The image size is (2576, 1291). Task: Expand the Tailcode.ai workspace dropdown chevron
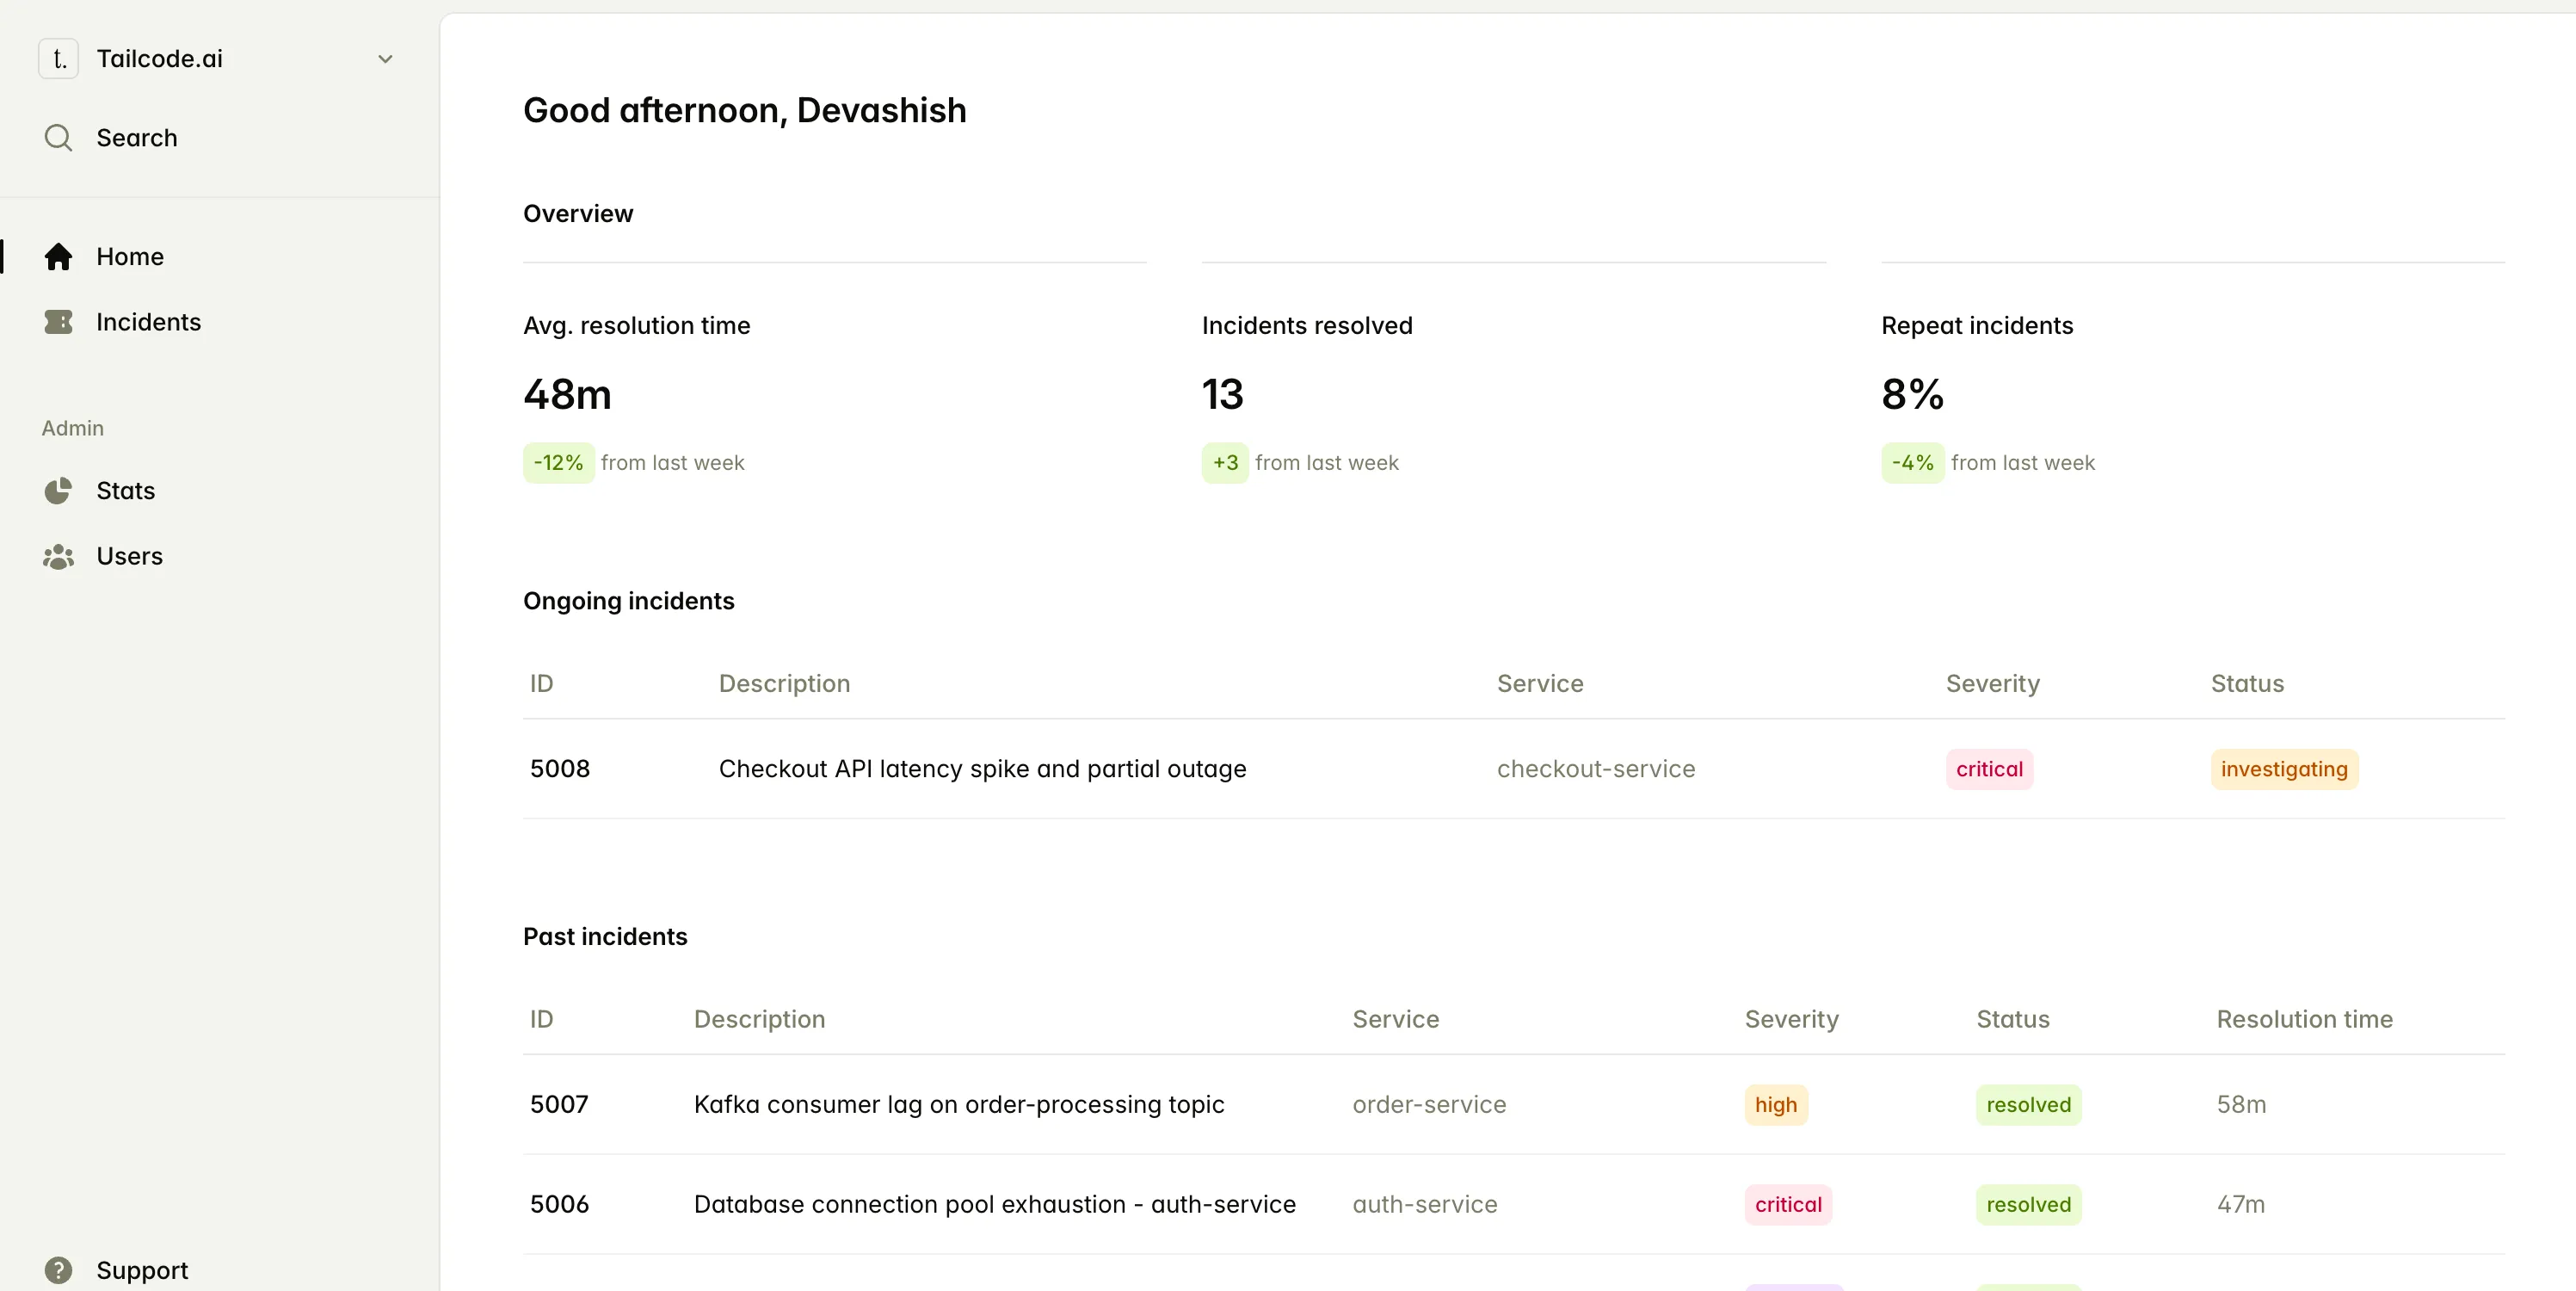pos(385,59)
